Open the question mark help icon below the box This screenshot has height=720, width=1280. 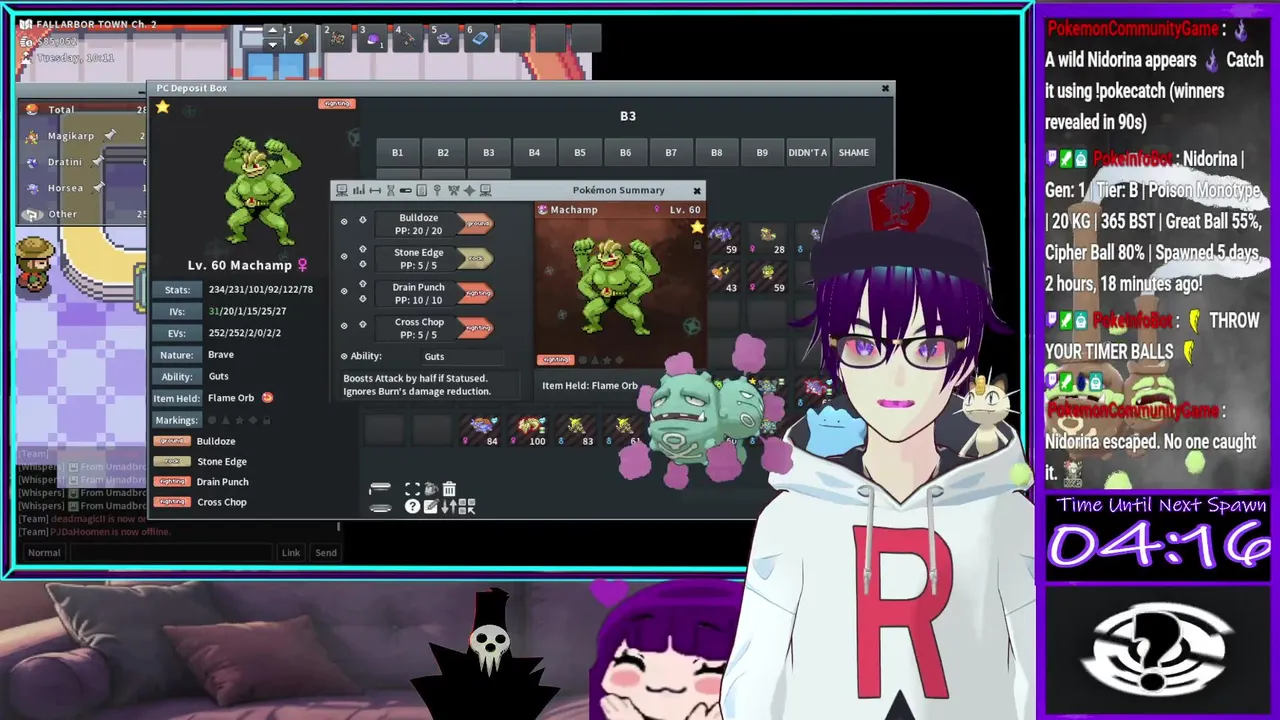(412, 506)
